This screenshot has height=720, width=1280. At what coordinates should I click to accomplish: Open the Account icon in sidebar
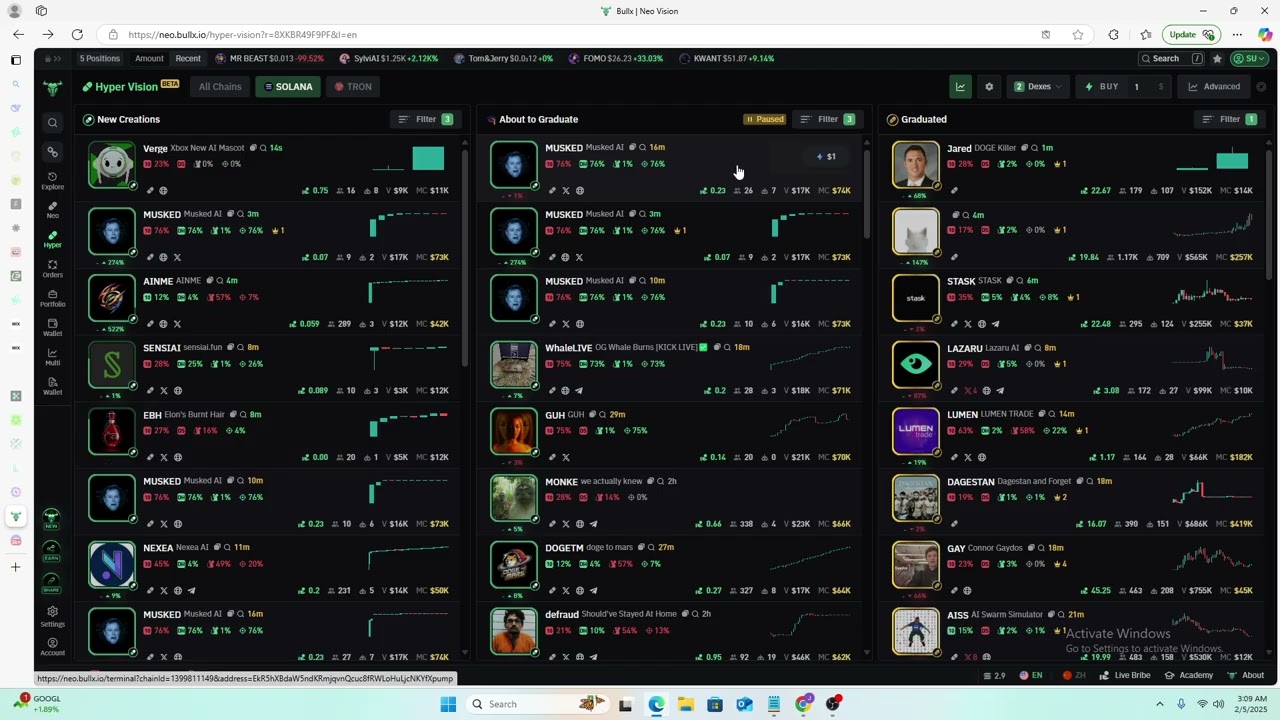click(x=52, y=646)
